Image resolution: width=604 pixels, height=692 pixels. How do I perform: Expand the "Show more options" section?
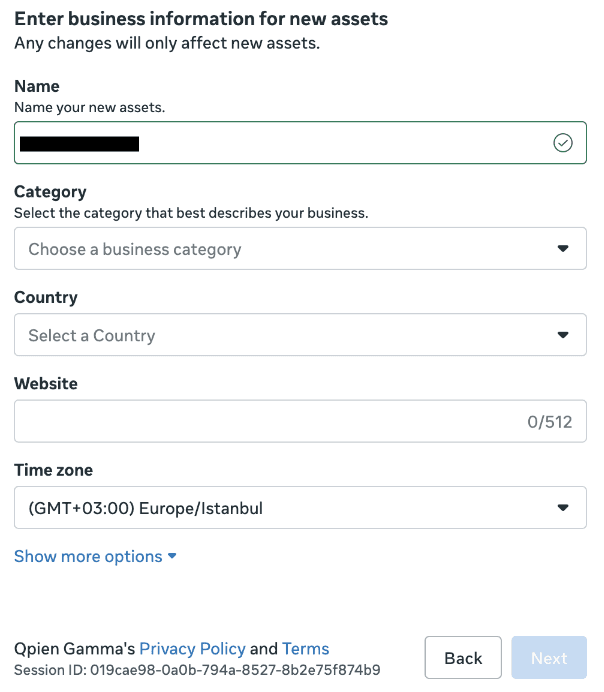88,557
